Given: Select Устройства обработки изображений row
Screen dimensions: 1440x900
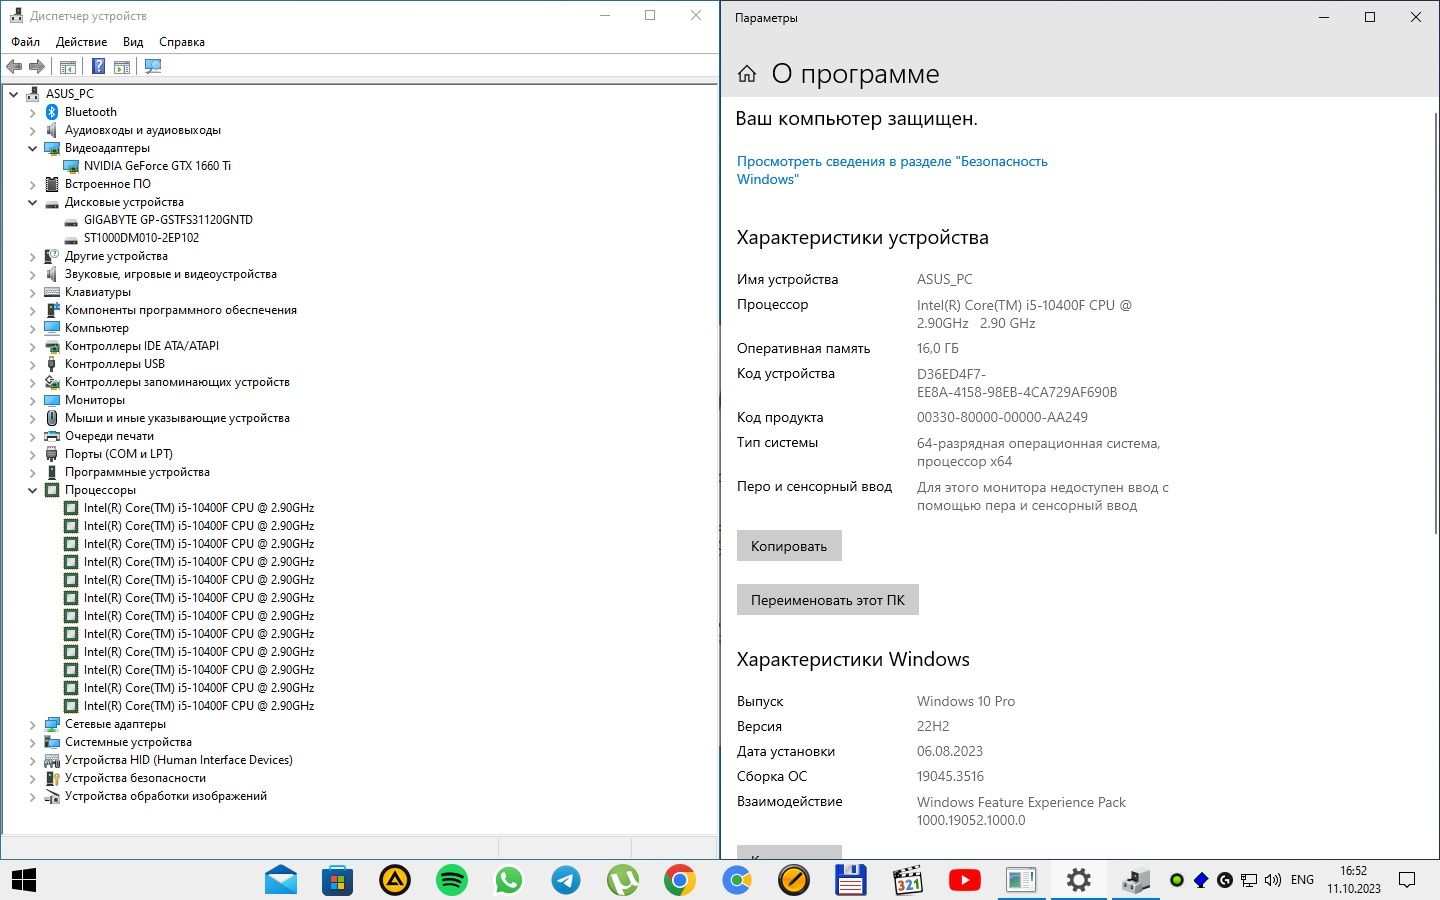Looking at the screenshot, I should 166,796.
